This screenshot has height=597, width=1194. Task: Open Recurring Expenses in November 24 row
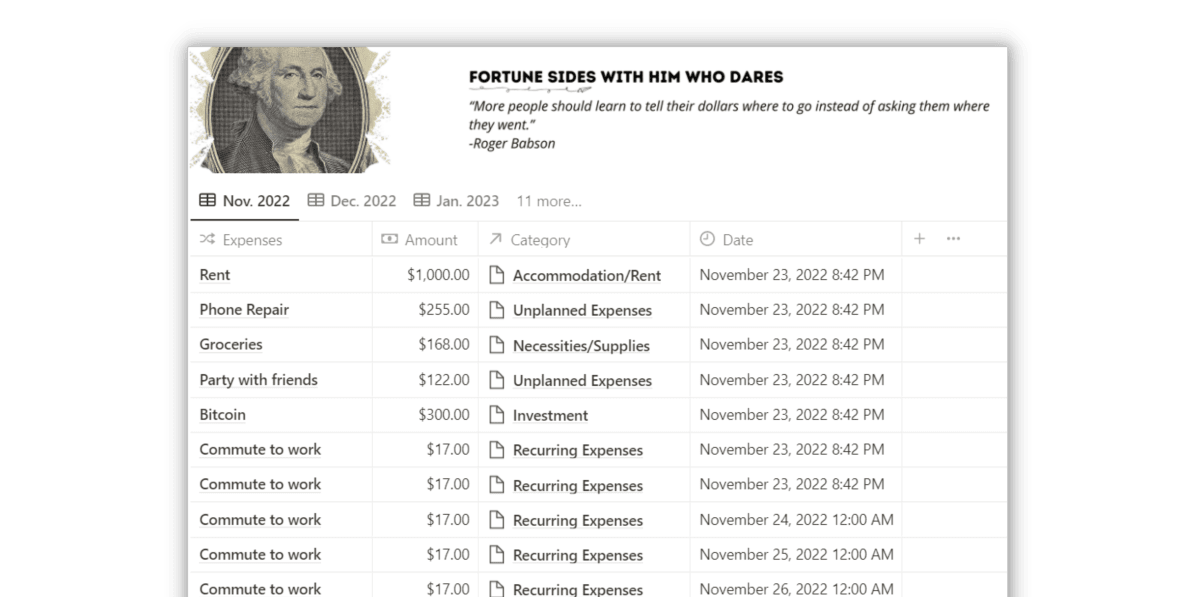pyautogui.click(x=578, y=521)
